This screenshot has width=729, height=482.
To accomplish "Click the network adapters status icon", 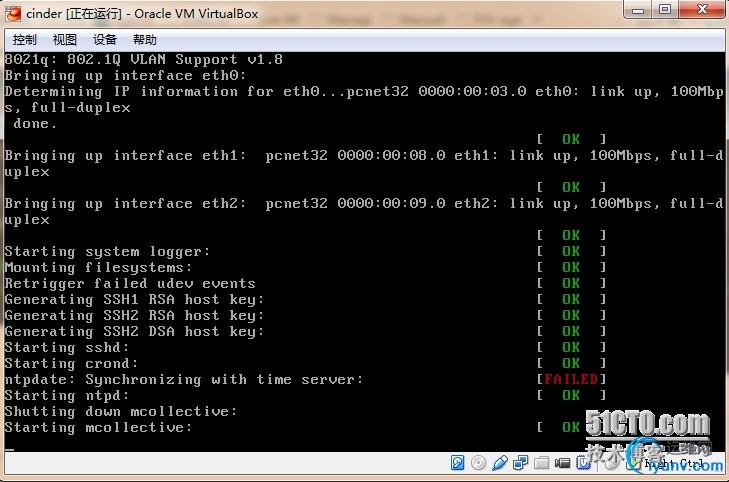I will (x=520, y=463).
